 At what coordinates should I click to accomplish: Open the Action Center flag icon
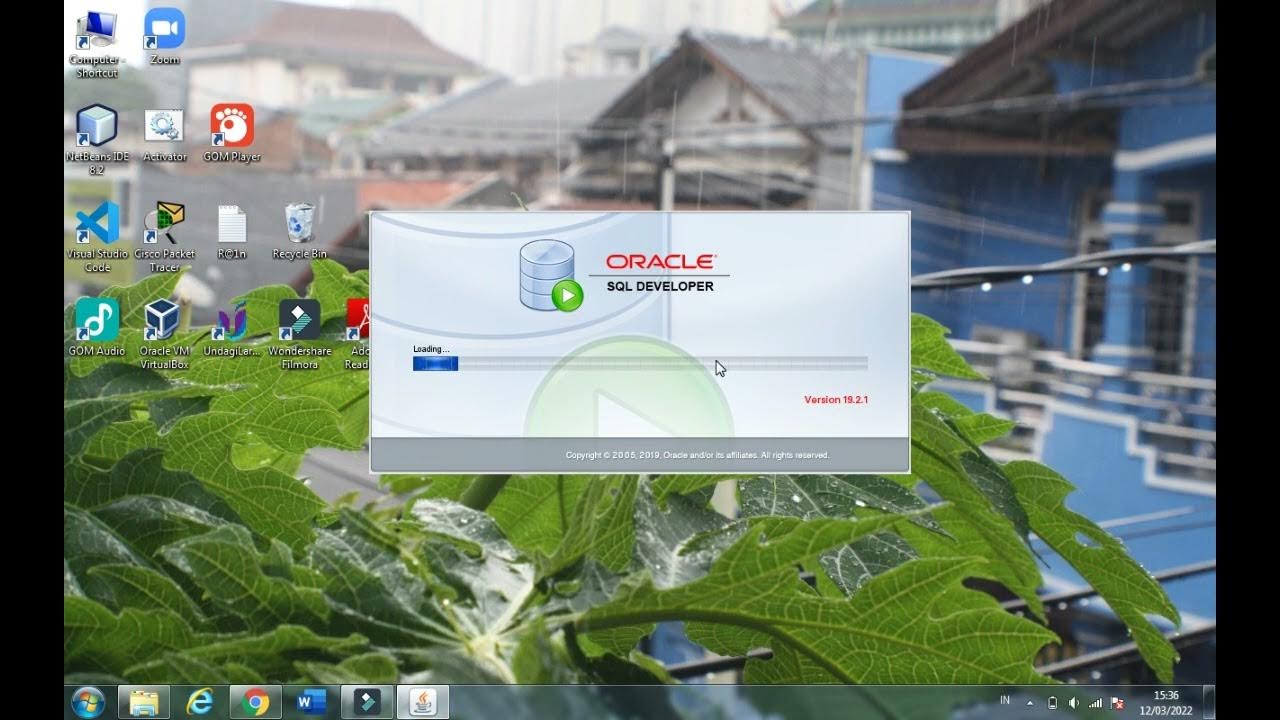coord(1117,702)
